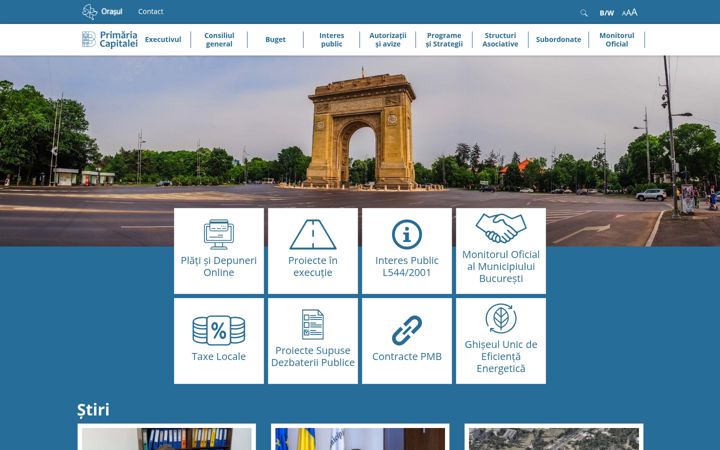Click the Știri section heading
The image size is (720, 450).
93,410
